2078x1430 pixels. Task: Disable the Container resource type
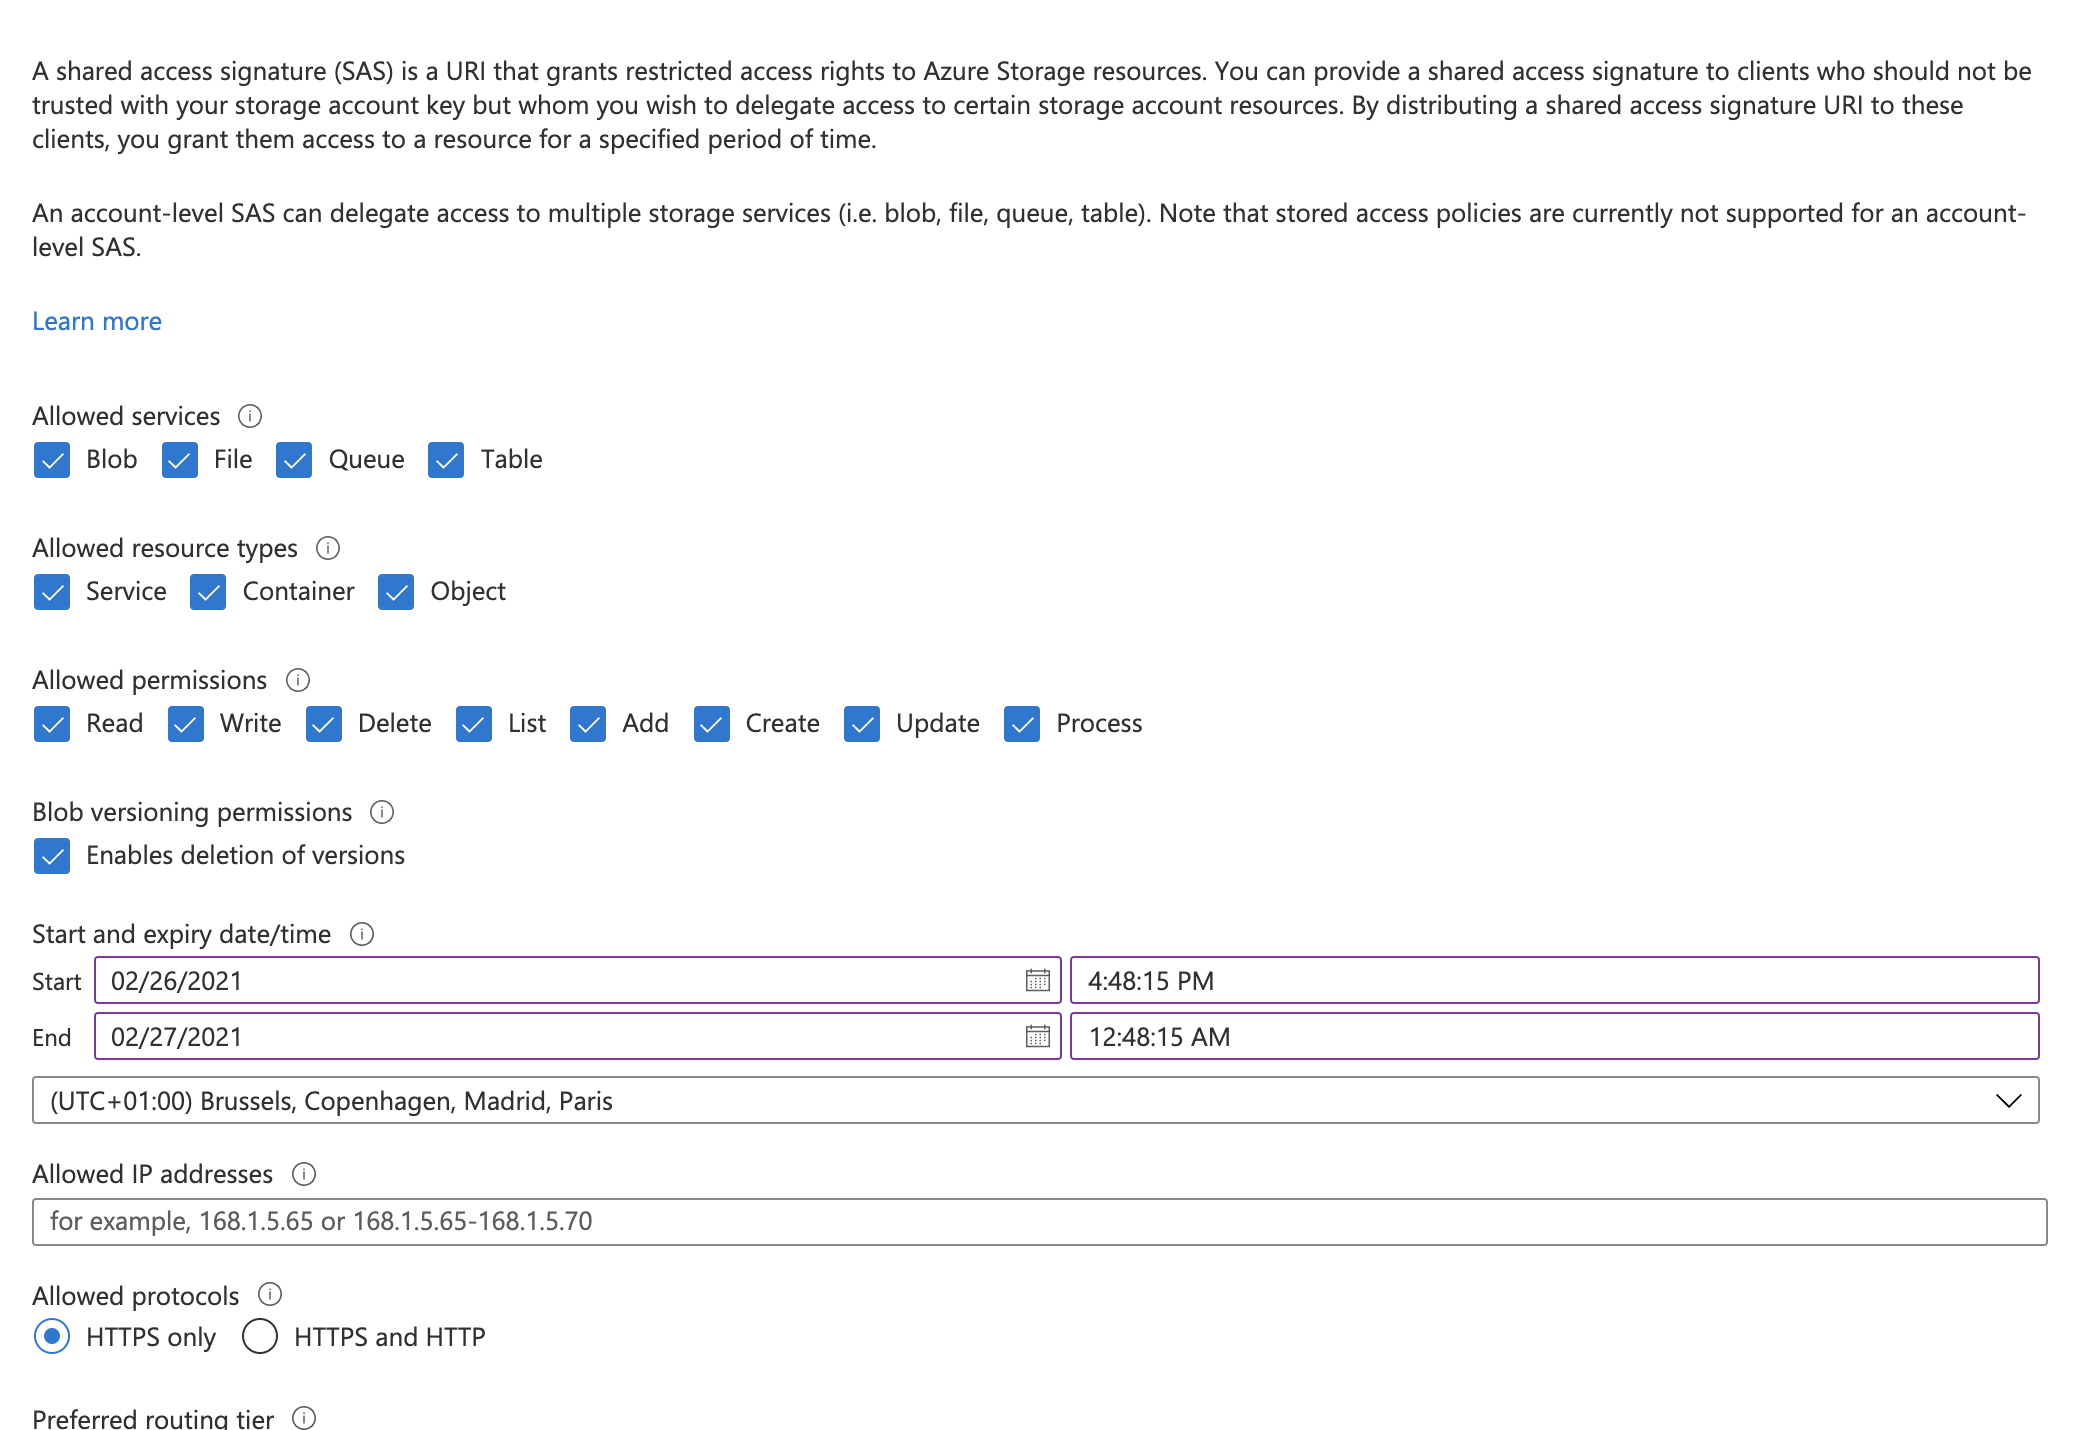[x=208, y=592]
